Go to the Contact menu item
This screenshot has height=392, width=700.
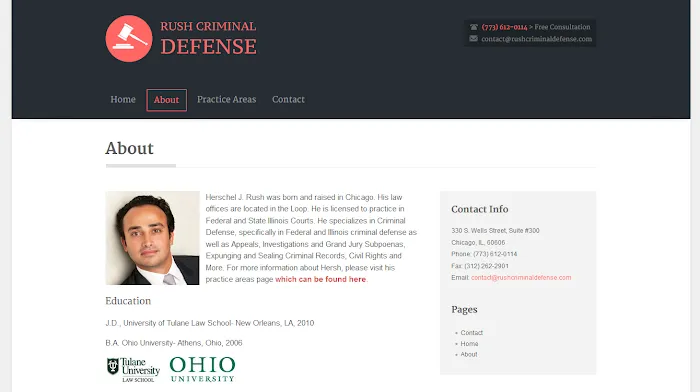(x=288, y=100)
